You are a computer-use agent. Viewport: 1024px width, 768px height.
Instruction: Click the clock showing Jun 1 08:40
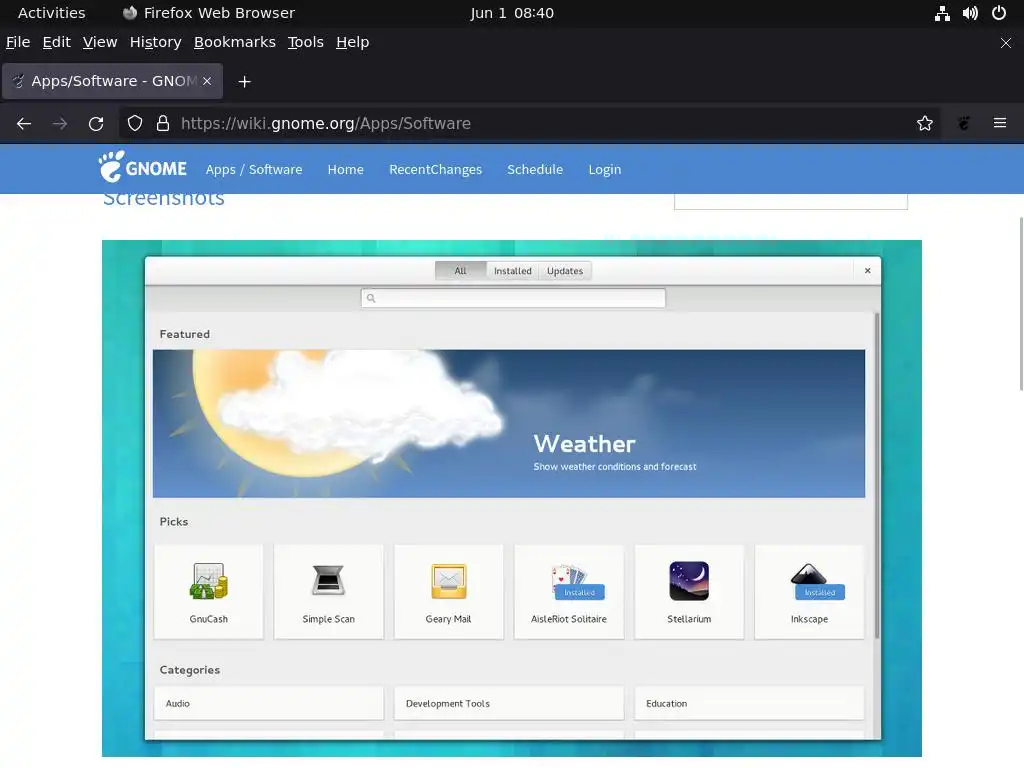512,13
